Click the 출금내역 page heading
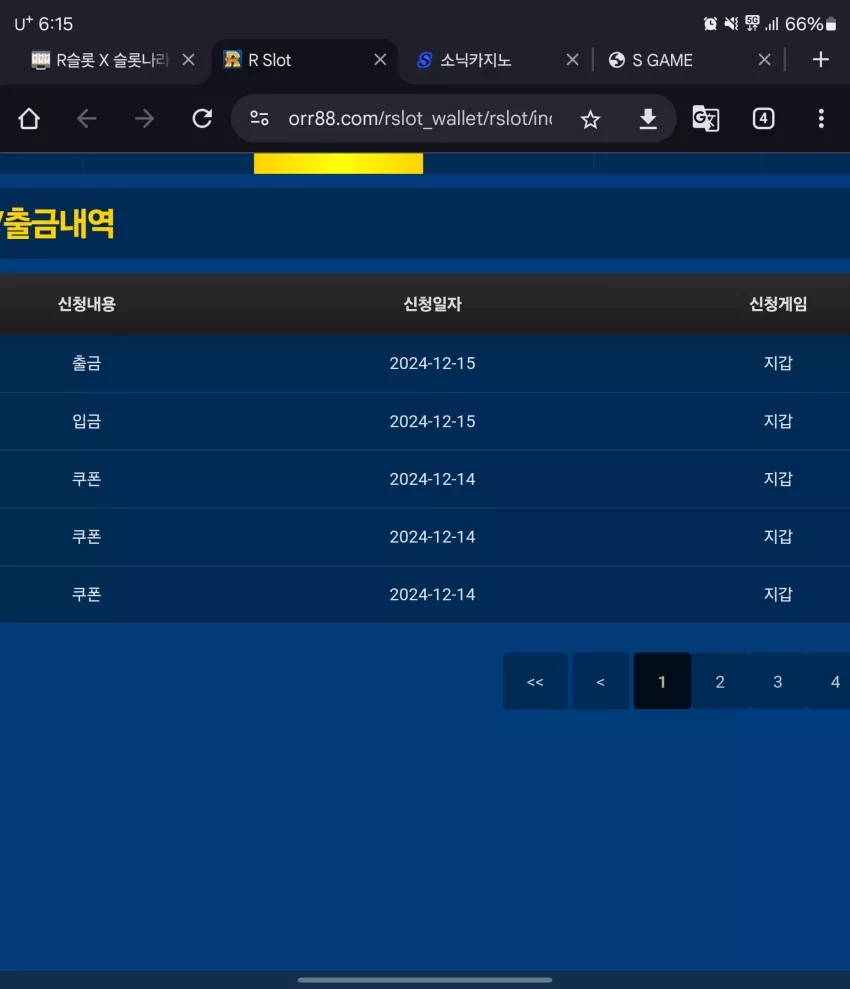The width and height of the screenshot is (850, 989). point(57,224)
